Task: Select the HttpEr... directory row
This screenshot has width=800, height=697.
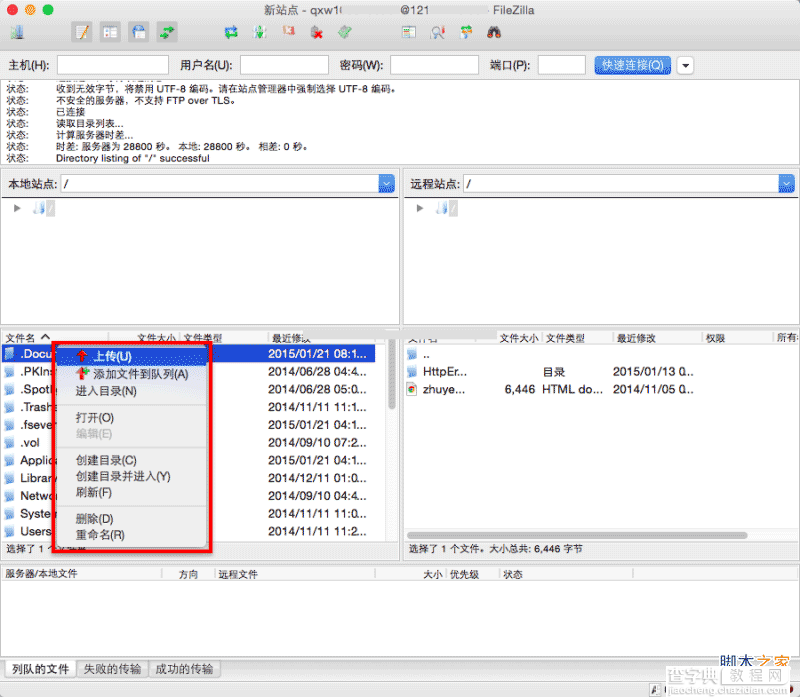Action: click(x=600, y=372)
